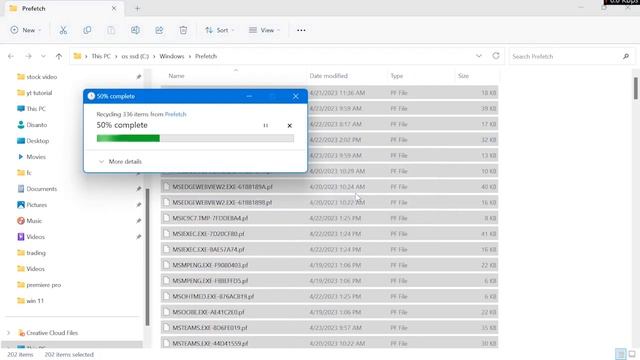Click file icon of MSIEXEC.EXE-7D20CFB0.pf
The image size is (640, 360).
(x=166, y=234)
